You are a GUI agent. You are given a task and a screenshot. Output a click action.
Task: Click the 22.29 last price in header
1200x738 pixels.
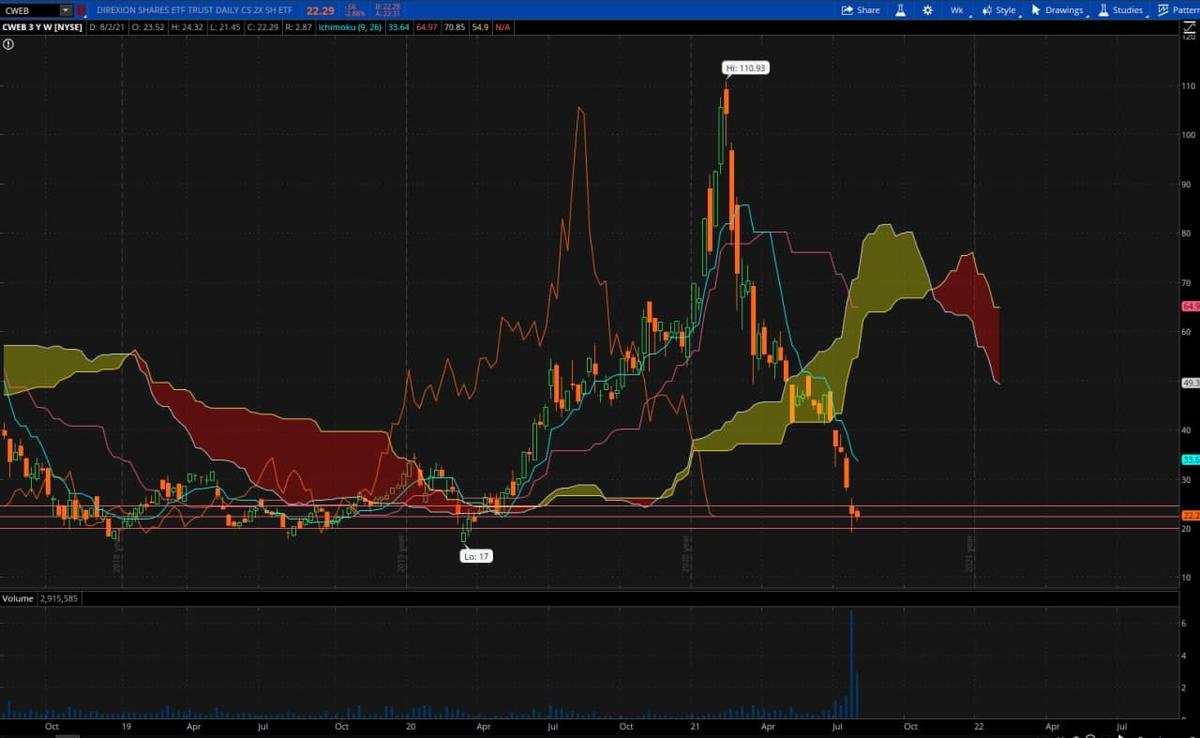pos(320,10)
